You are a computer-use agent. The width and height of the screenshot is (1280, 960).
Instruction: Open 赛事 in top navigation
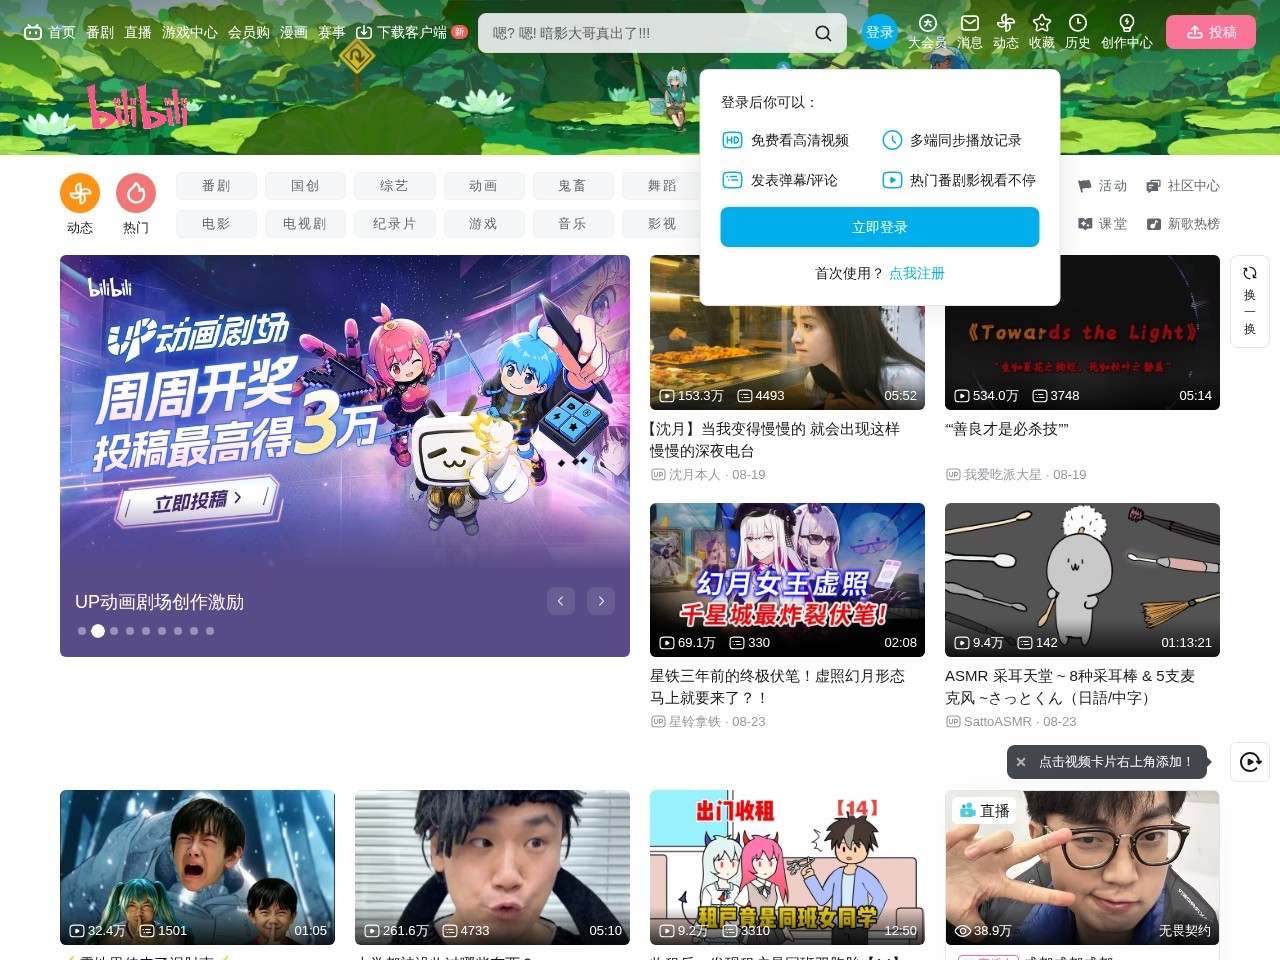pos(332,32)
